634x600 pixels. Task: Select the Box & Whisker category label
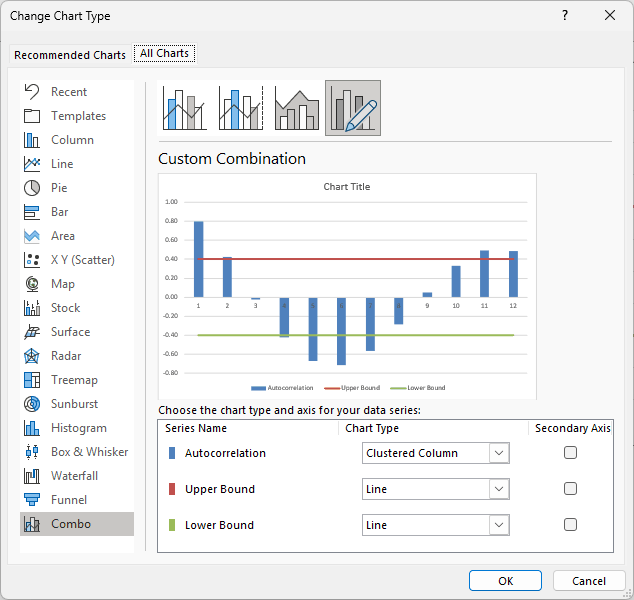89,452
